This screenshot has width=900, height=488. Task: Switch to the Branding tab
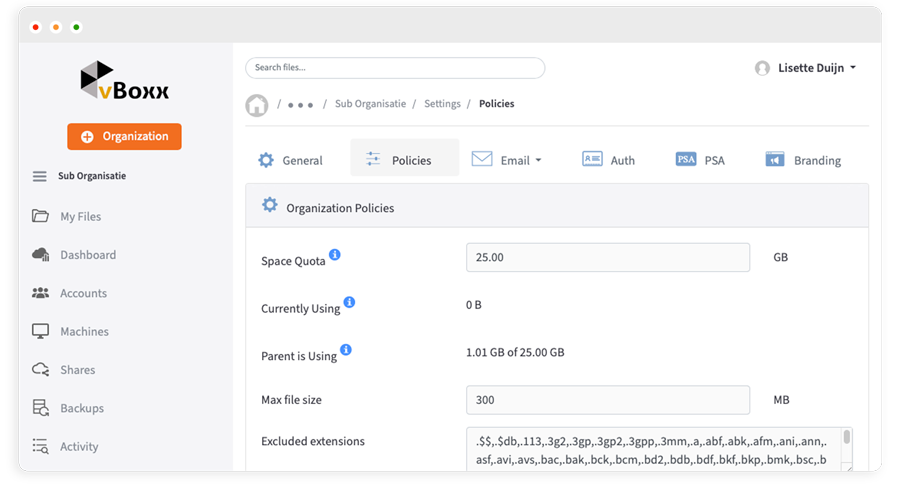(x=803, y=160)
